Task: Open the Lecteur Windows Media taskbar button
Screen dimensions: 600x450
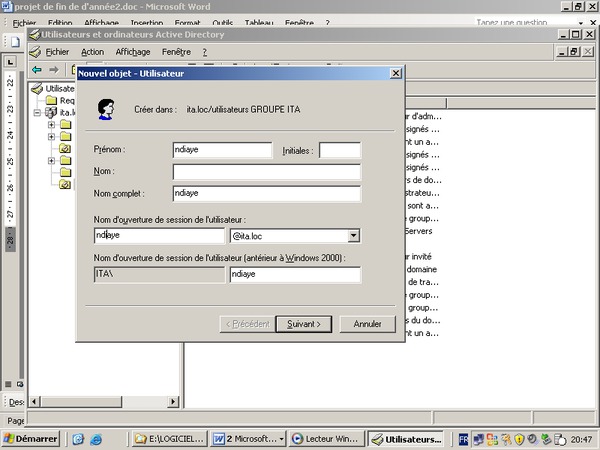Action: tap(325, 439)
